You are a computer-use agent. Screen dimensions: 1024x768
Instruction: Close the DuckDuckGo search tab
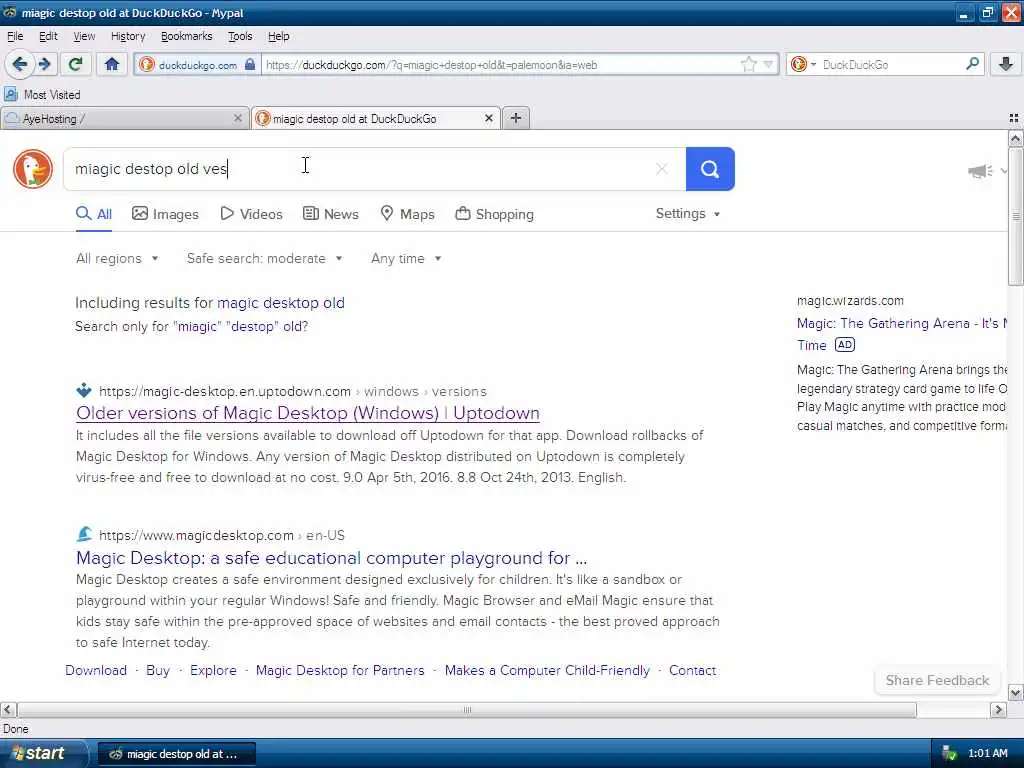pos(488,118)
